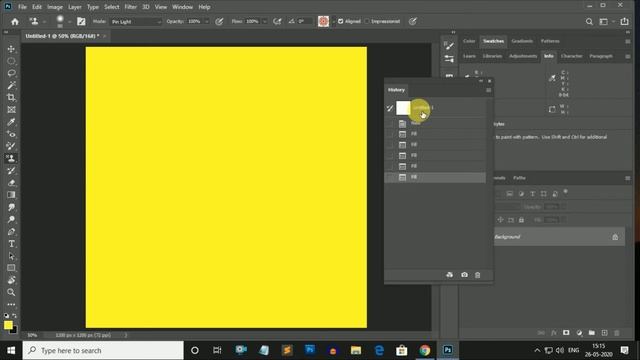Open the brush preset picker arrow
Image resolution: width=640 pixels, height=360 pixels.
pyautogui.click(x=69, y=22)
